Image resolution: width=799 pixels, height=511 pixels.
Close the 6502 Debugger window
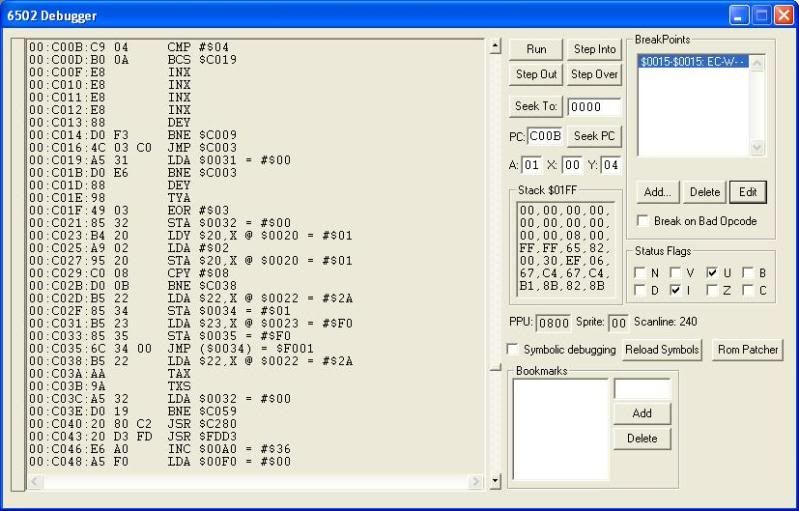pyautogui.click(x=784, y=15)
